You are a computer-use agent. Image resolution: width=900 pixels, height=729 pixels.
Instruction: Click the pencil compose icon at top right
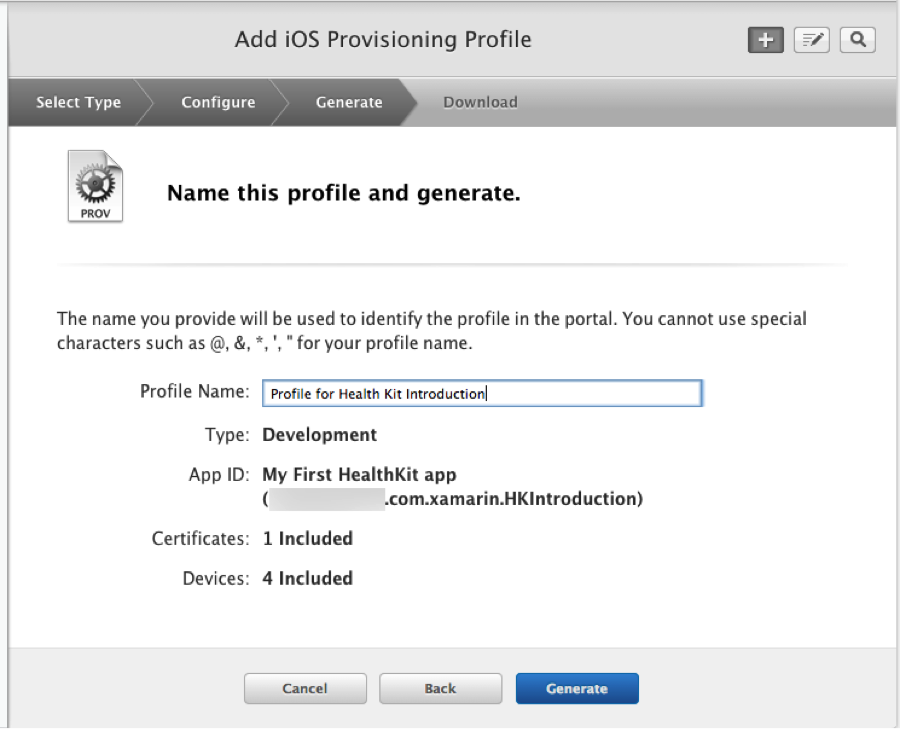(x=811, y=40)
